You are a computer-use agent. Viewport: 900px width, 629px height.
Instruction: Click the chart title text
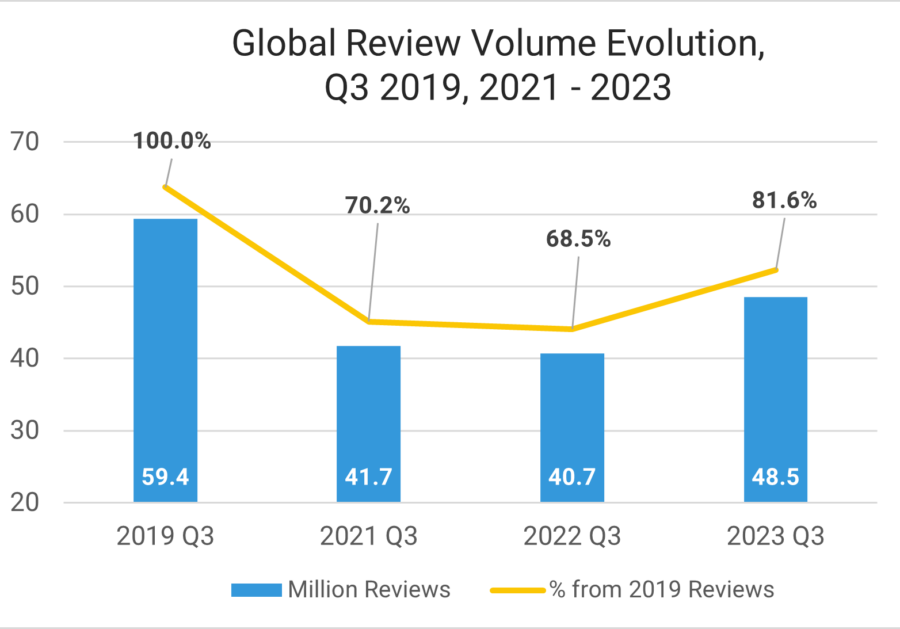pyautogui.click(x=450, y=65)
